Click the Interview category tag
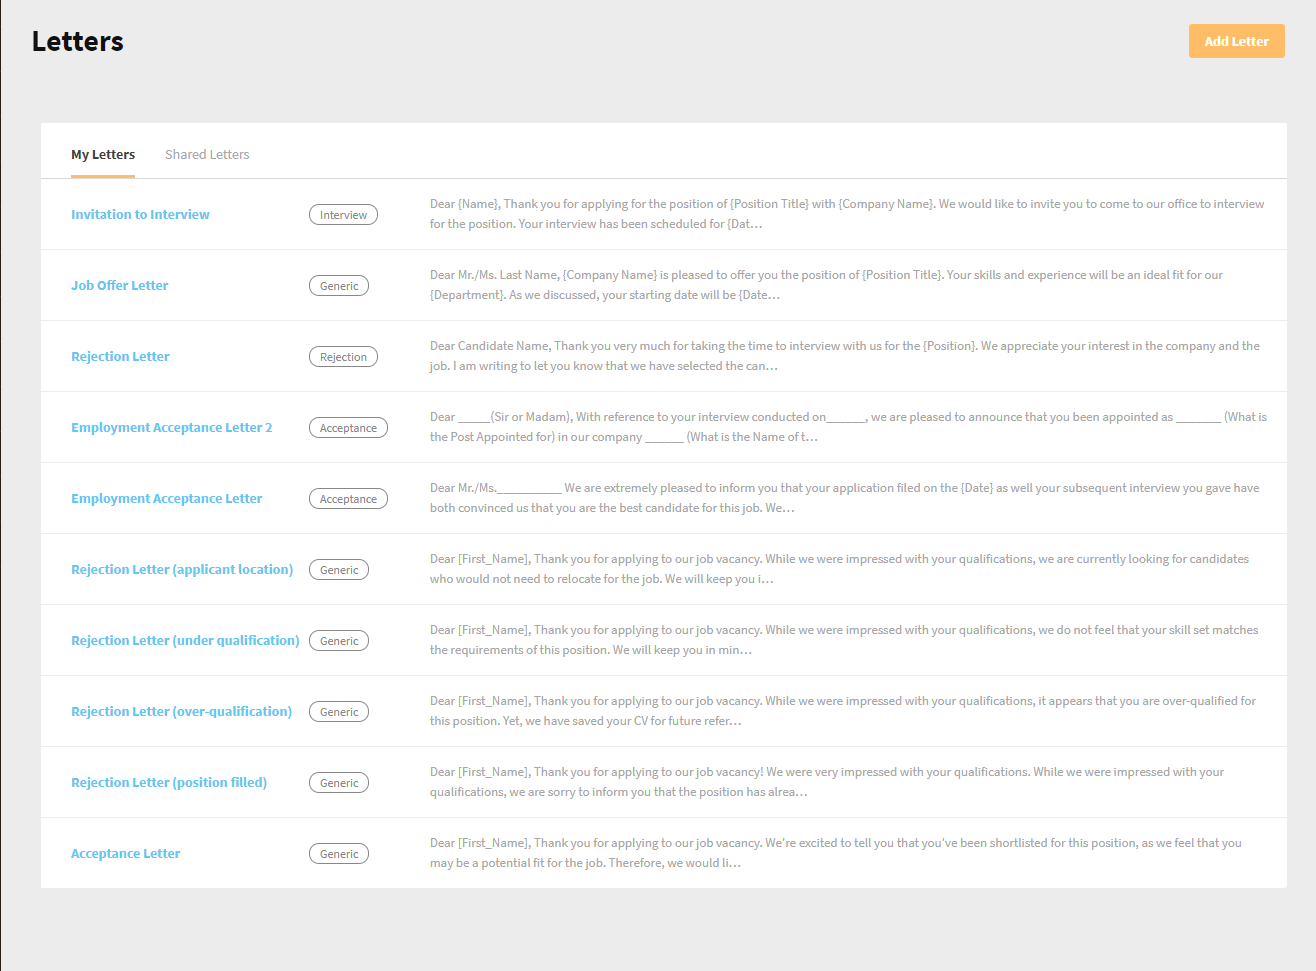This screenshot has height=971, width=1316. pos(343,214)
